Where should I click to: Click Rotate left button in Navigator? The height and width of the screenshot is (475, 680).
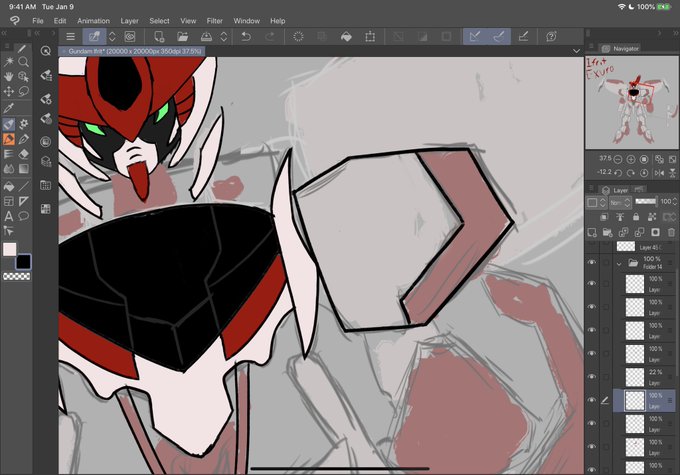pos(618,173)
